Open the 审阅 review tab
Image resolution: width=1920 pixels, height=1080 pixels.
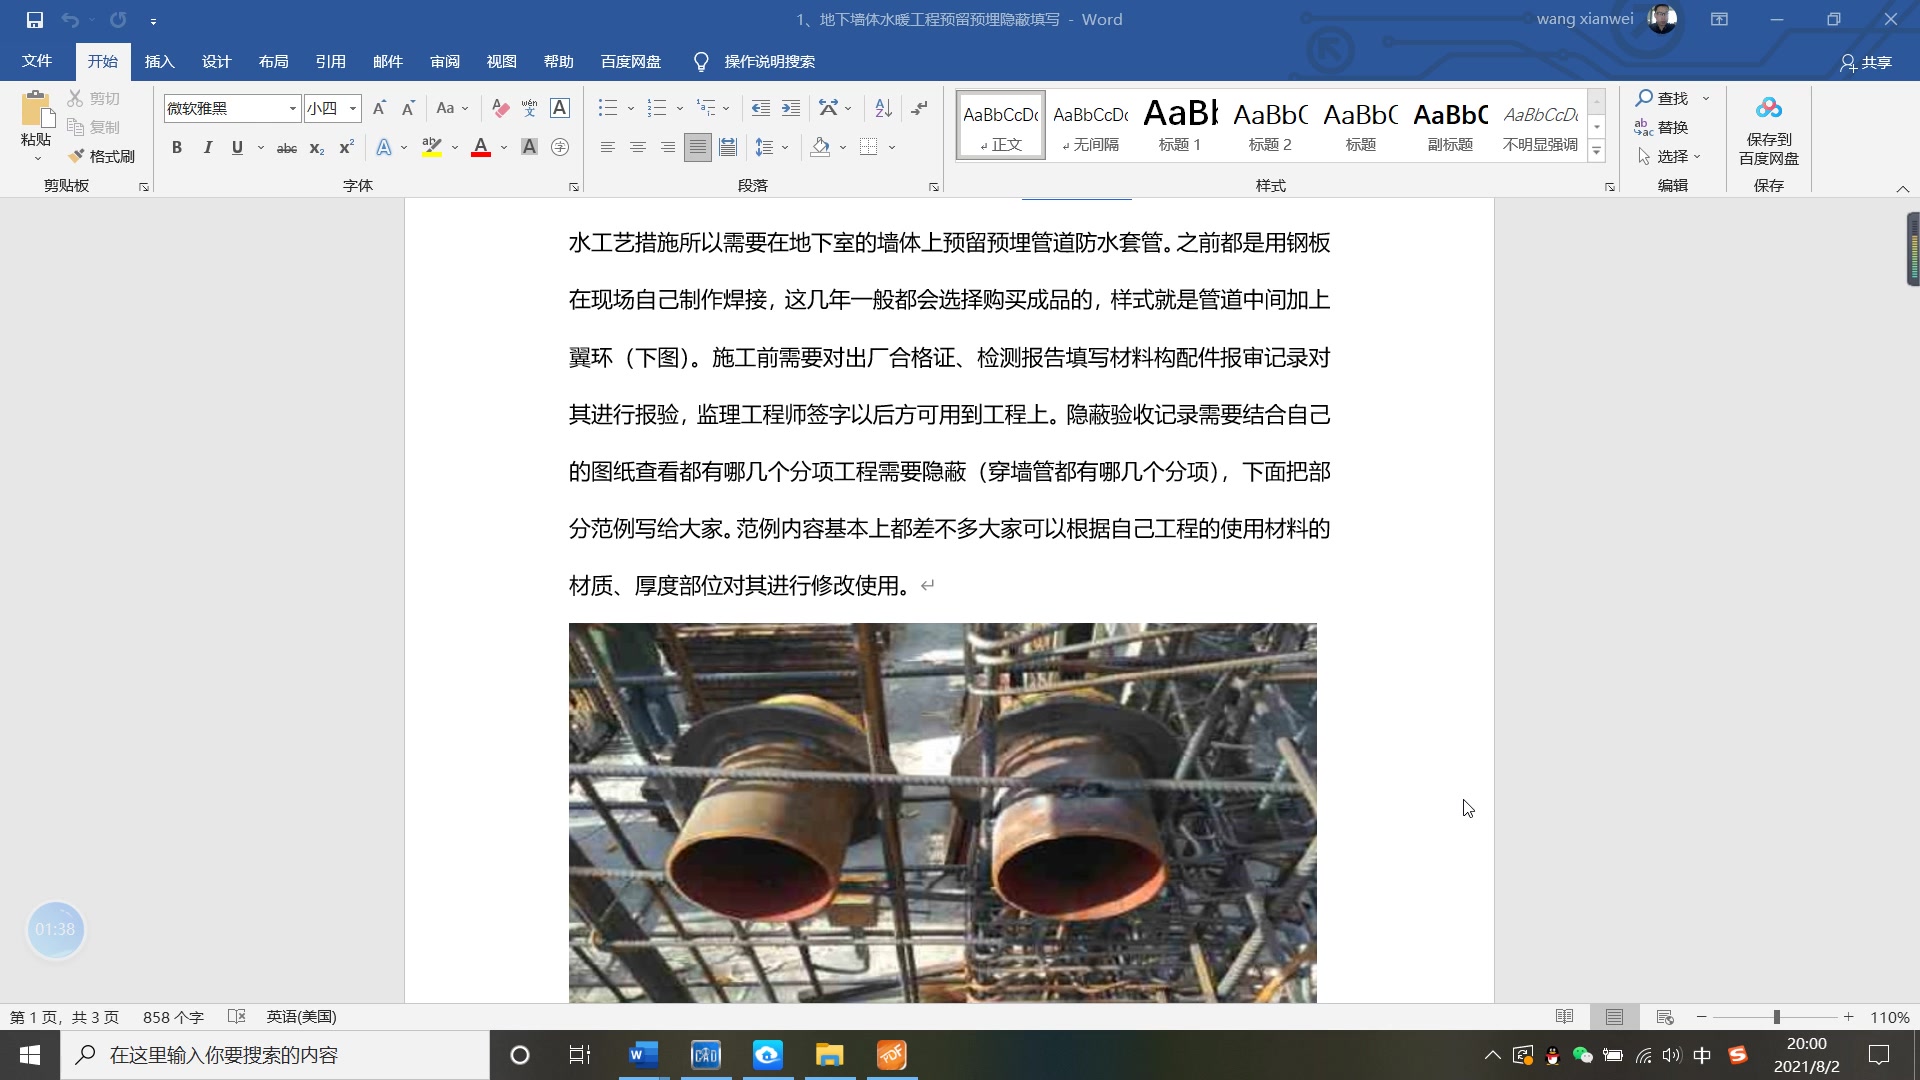[445, 61]
